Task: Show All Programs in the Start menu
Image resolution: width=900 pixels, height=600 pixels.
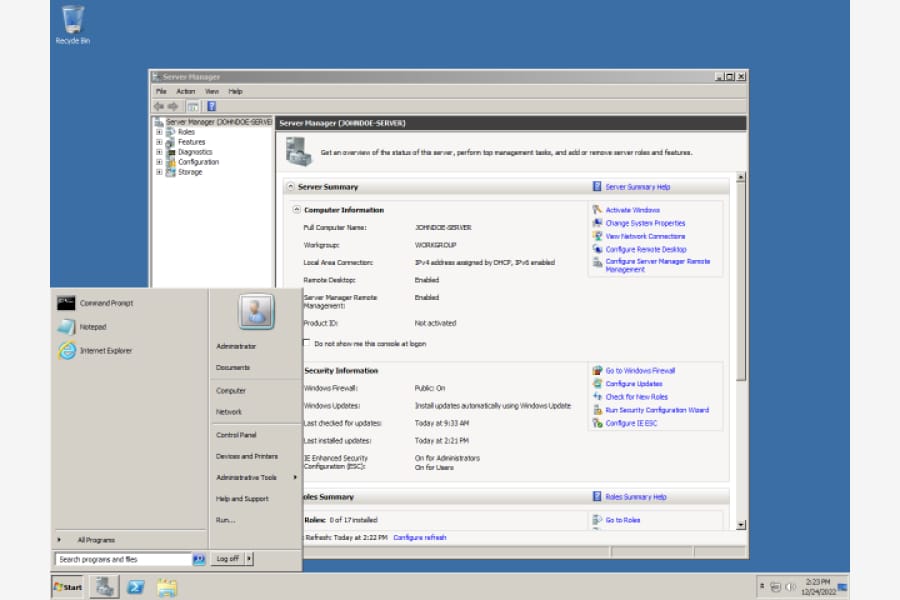Action: click(96, 540)
